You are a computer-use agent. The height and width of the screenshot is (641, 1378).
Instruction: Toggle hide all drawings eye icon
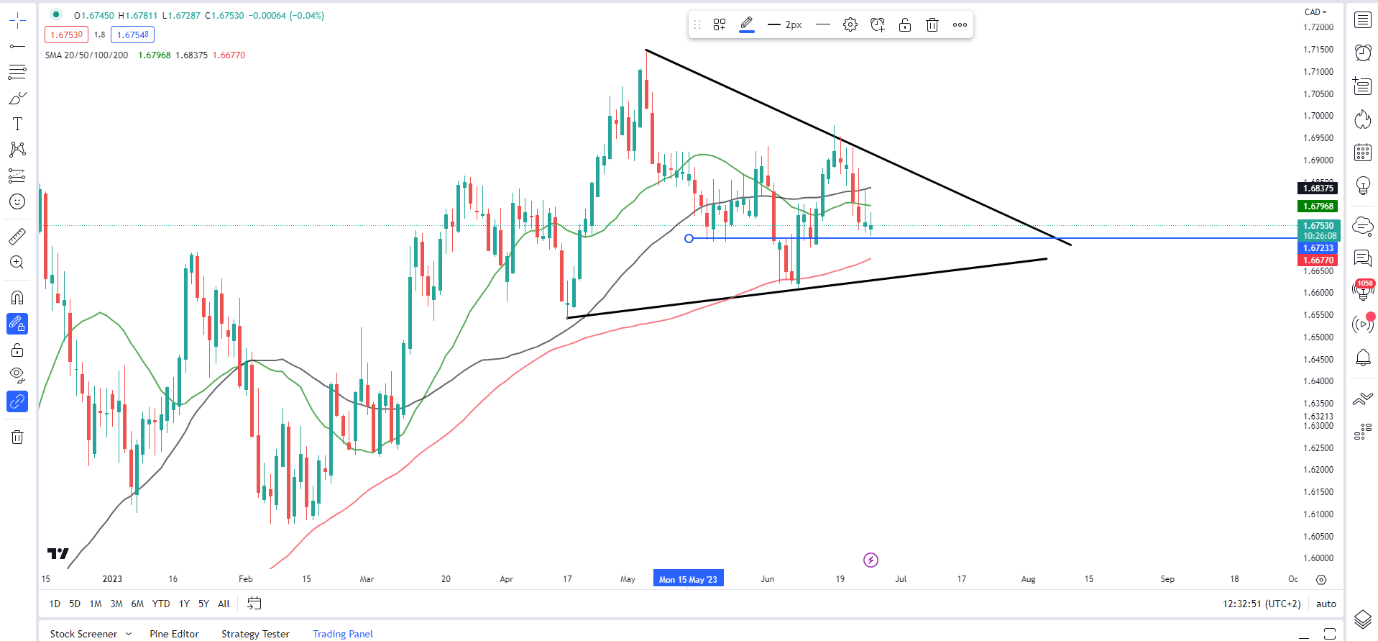(x=17, y=375)
